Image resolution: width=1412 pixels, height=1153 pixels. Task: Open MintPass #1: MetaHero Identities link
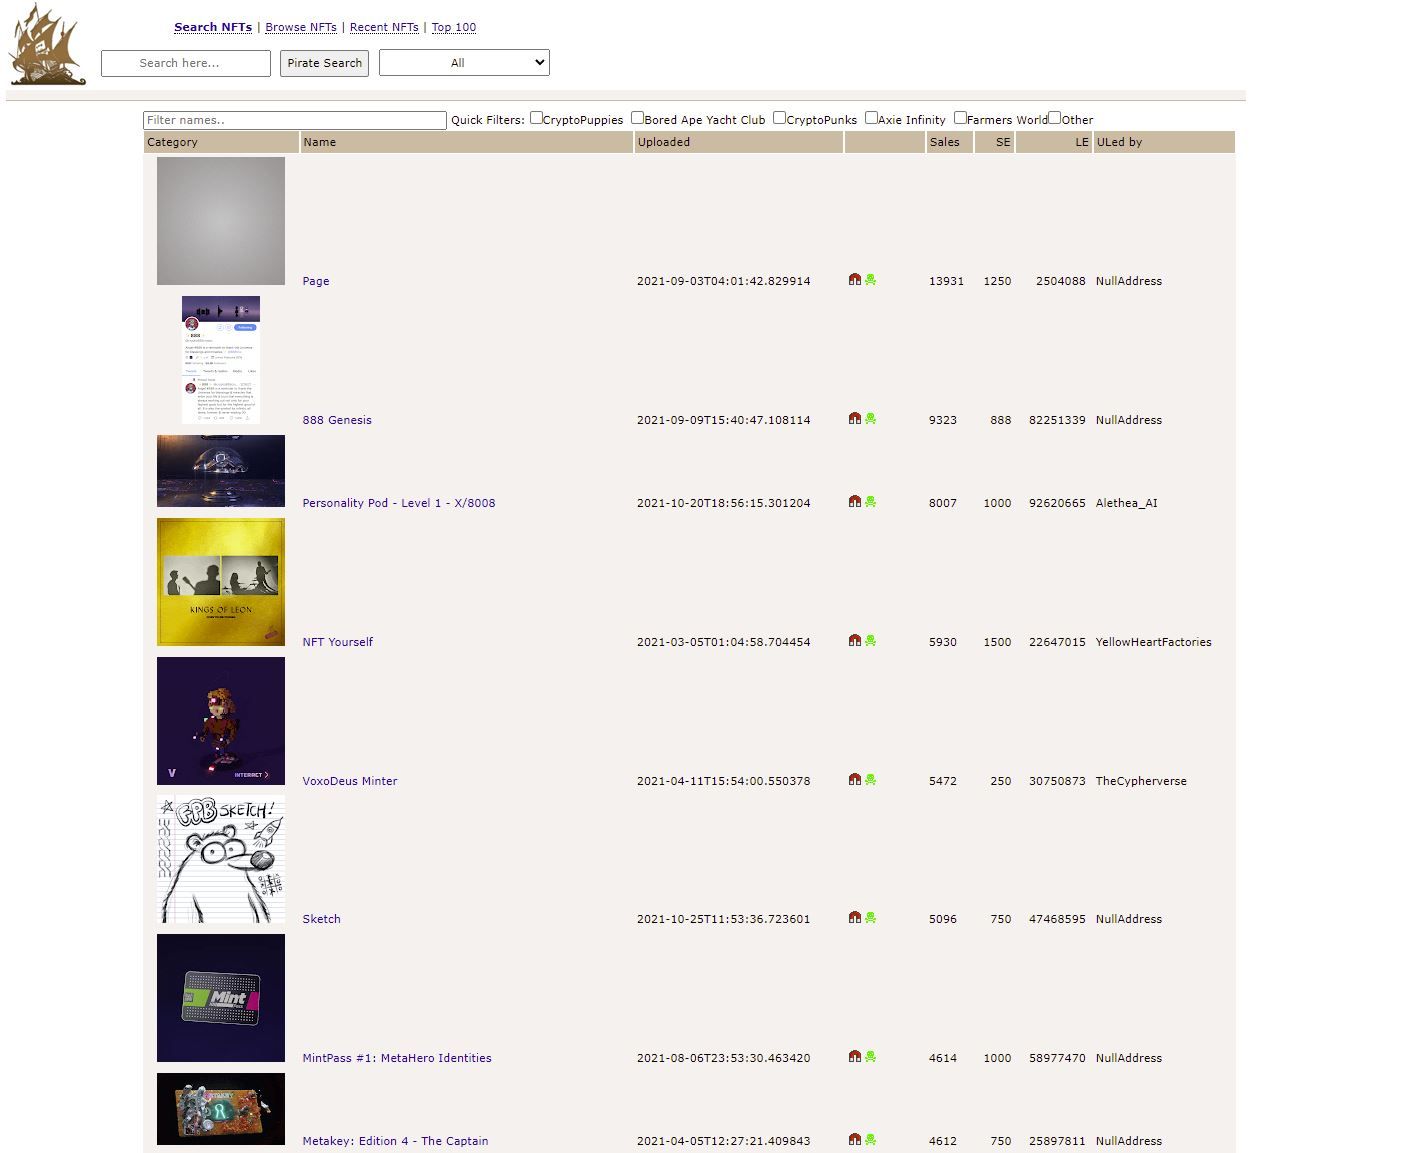(397, 1058)
